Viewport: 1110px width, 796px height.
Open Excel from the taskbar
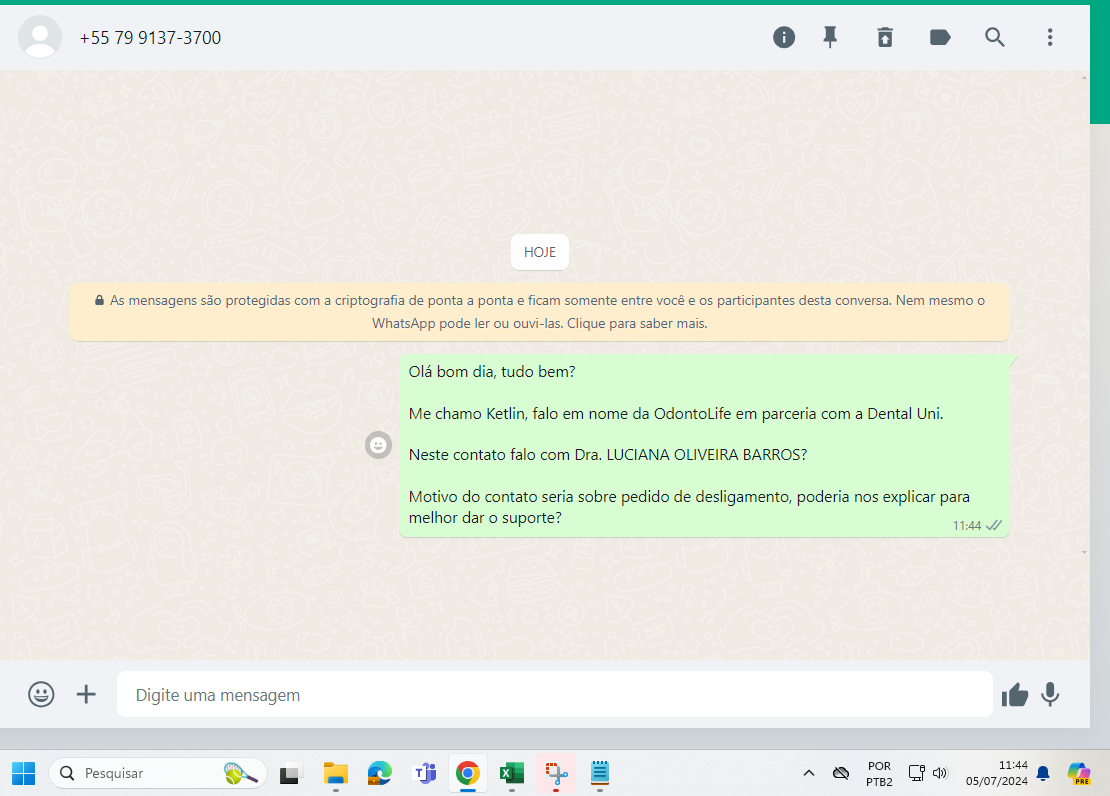(511, 773)
